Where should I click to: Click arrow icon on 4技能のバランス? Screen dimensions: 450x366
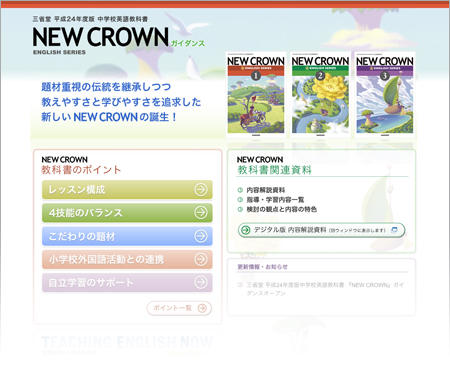[201, 213]
